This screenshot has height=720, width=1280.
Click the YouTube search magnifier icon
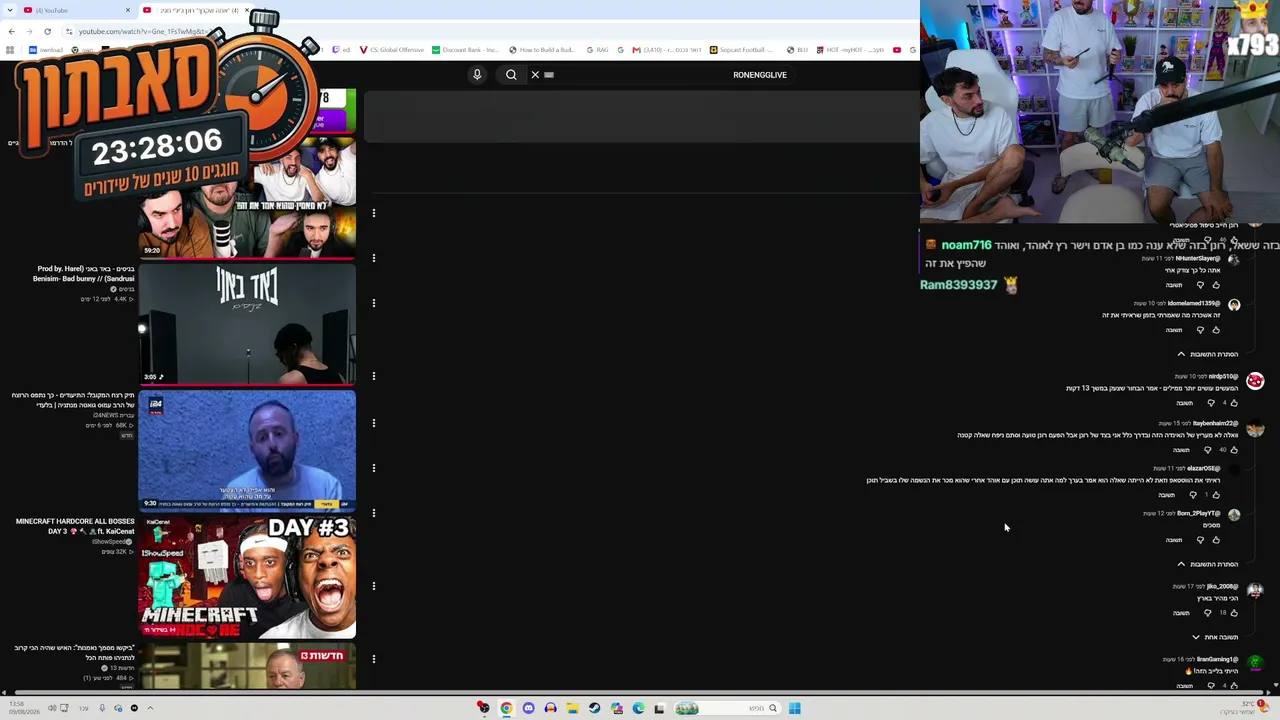tap(511, 75)
